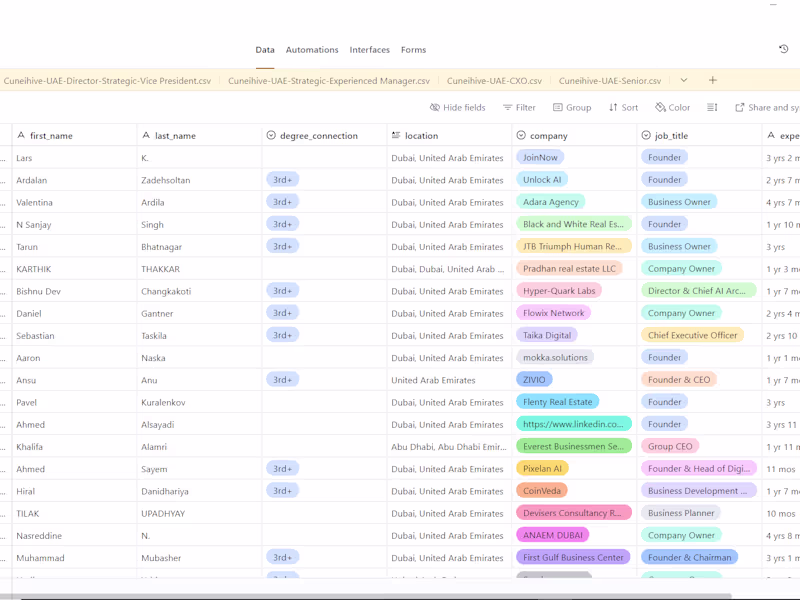The image size is (800, 600).
Task: Click the Unlock AI company tag
Action: pyautogui.click(x=542, y=180)
